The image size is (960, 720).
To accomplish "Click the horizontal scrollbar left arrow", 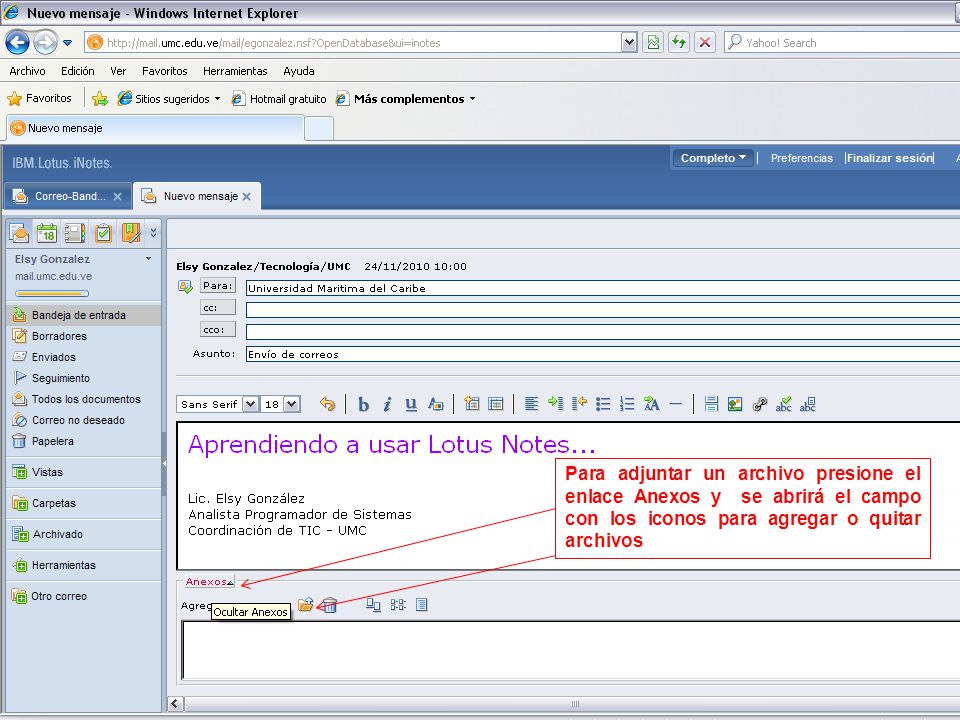I will click(x=176, y=703).
